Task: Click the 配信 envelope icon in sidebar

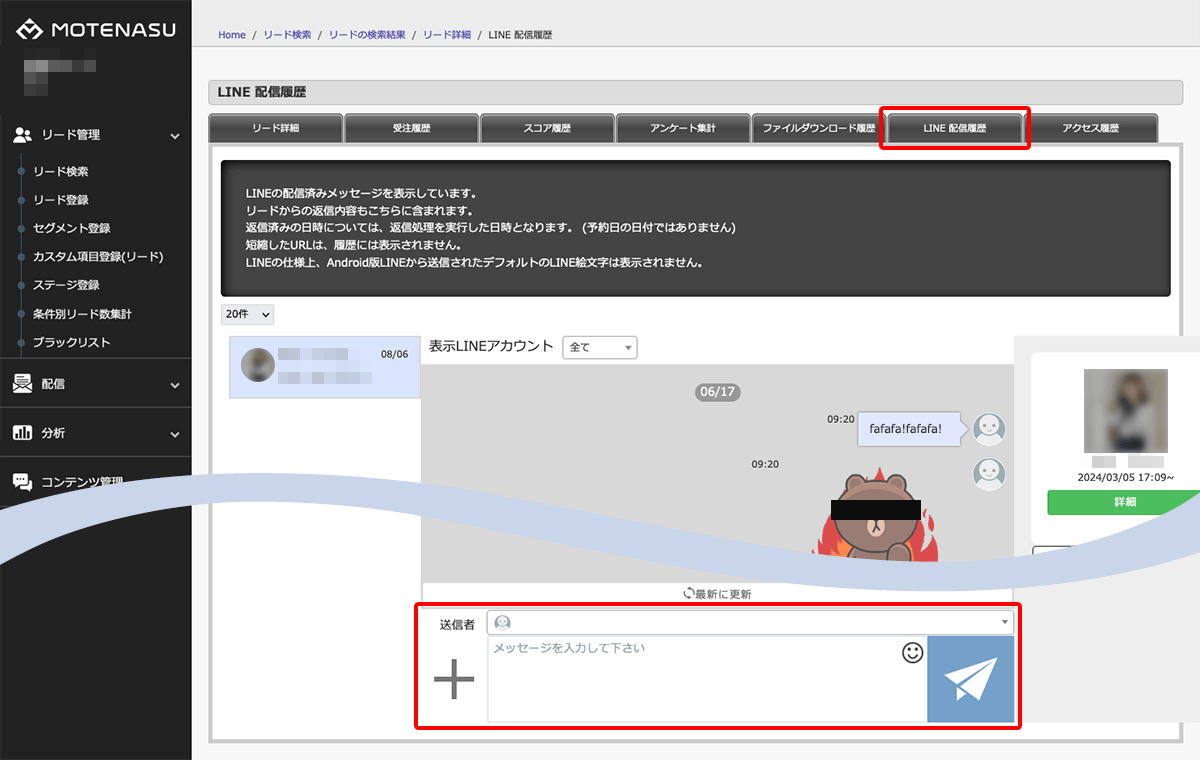Action: click(22, 384)
